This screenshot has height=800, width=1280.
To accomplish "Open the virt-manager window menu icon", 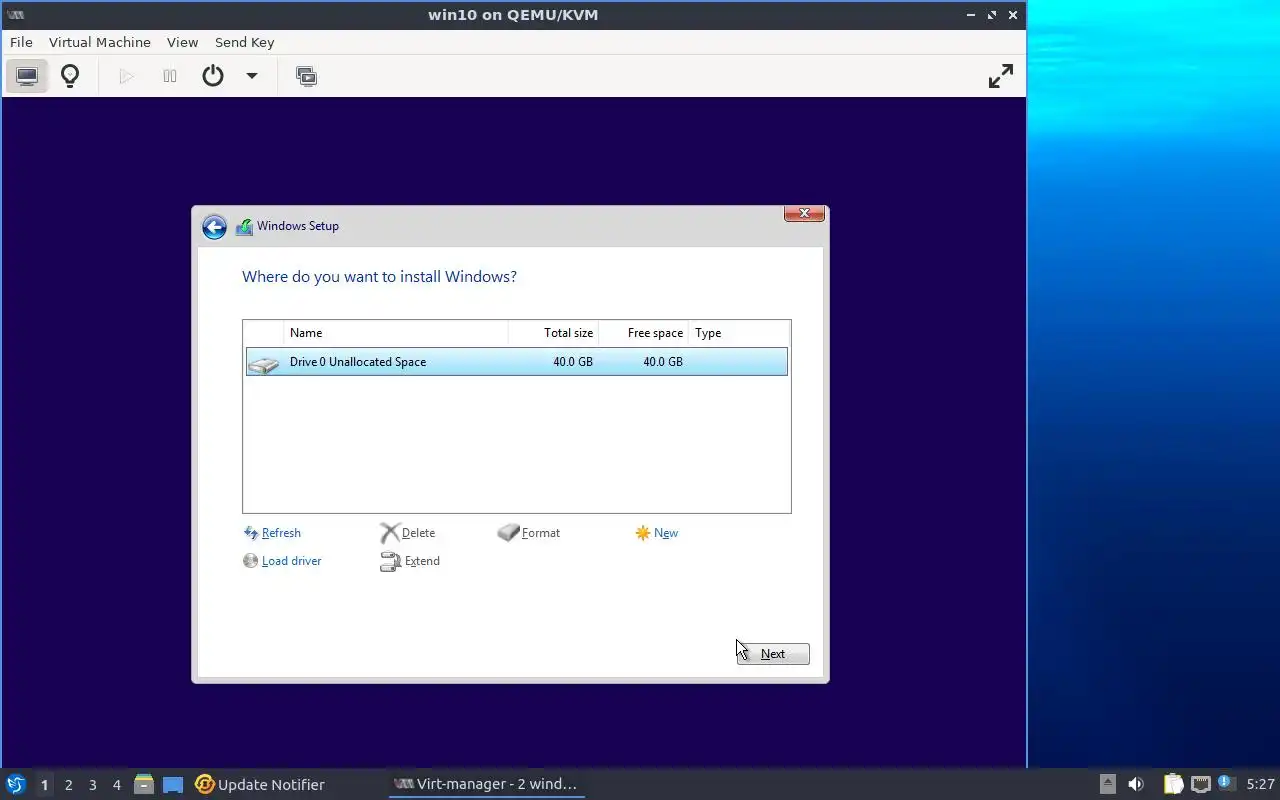I will pos(15,15).
